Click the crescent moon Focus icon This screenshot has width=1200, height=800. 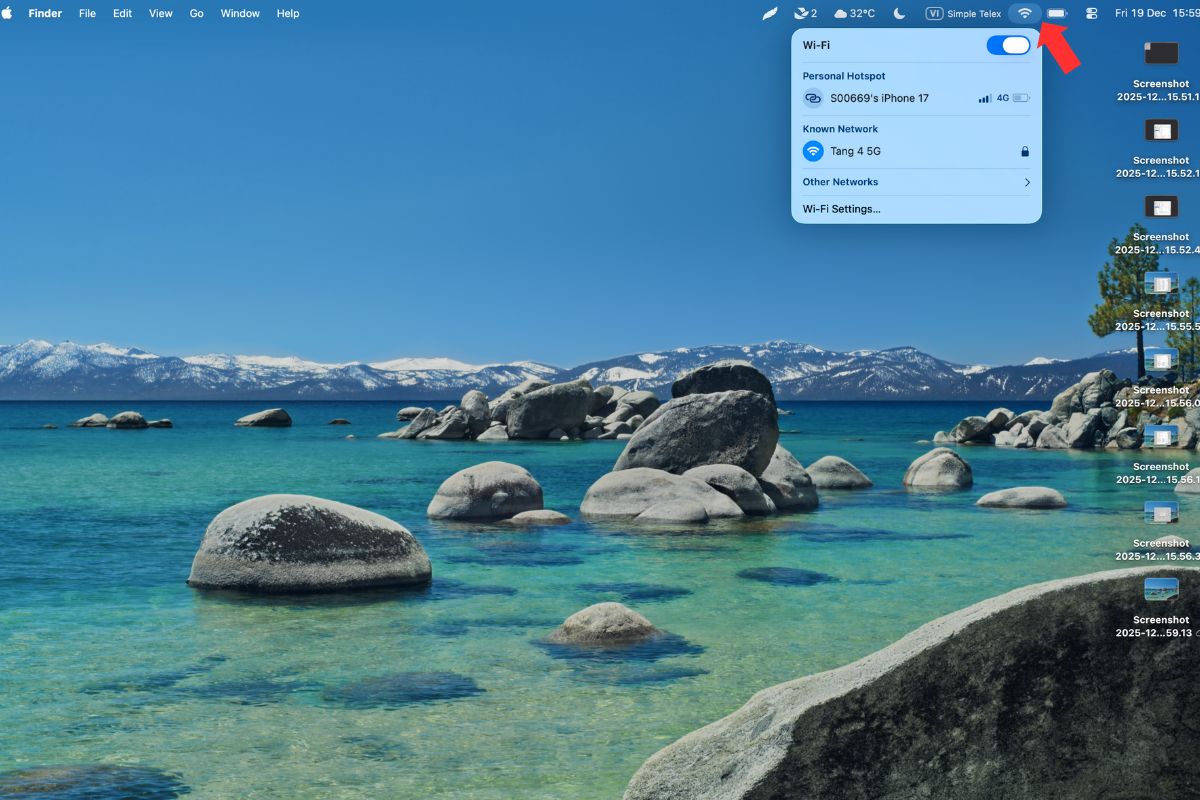[x=899, y=13]
